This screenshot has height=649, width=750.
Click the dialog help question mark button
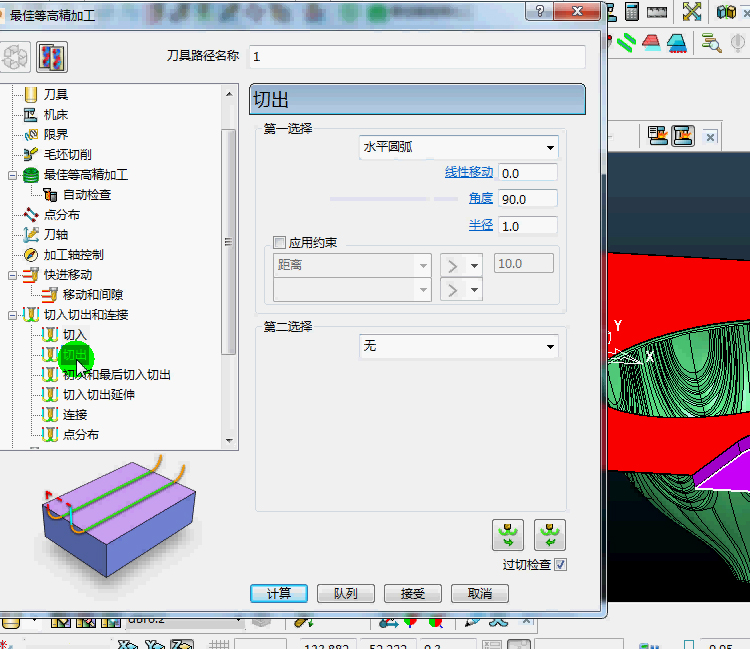[x=540, y=11]
